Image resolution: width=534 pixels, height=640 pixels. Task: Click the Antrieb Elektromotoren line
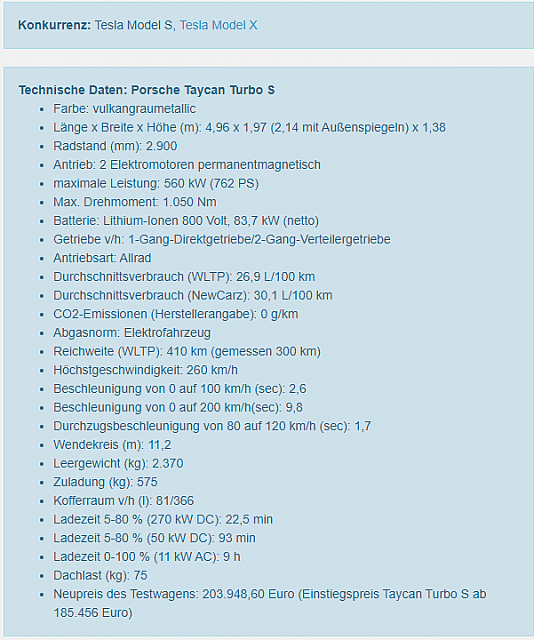point(187,165)
